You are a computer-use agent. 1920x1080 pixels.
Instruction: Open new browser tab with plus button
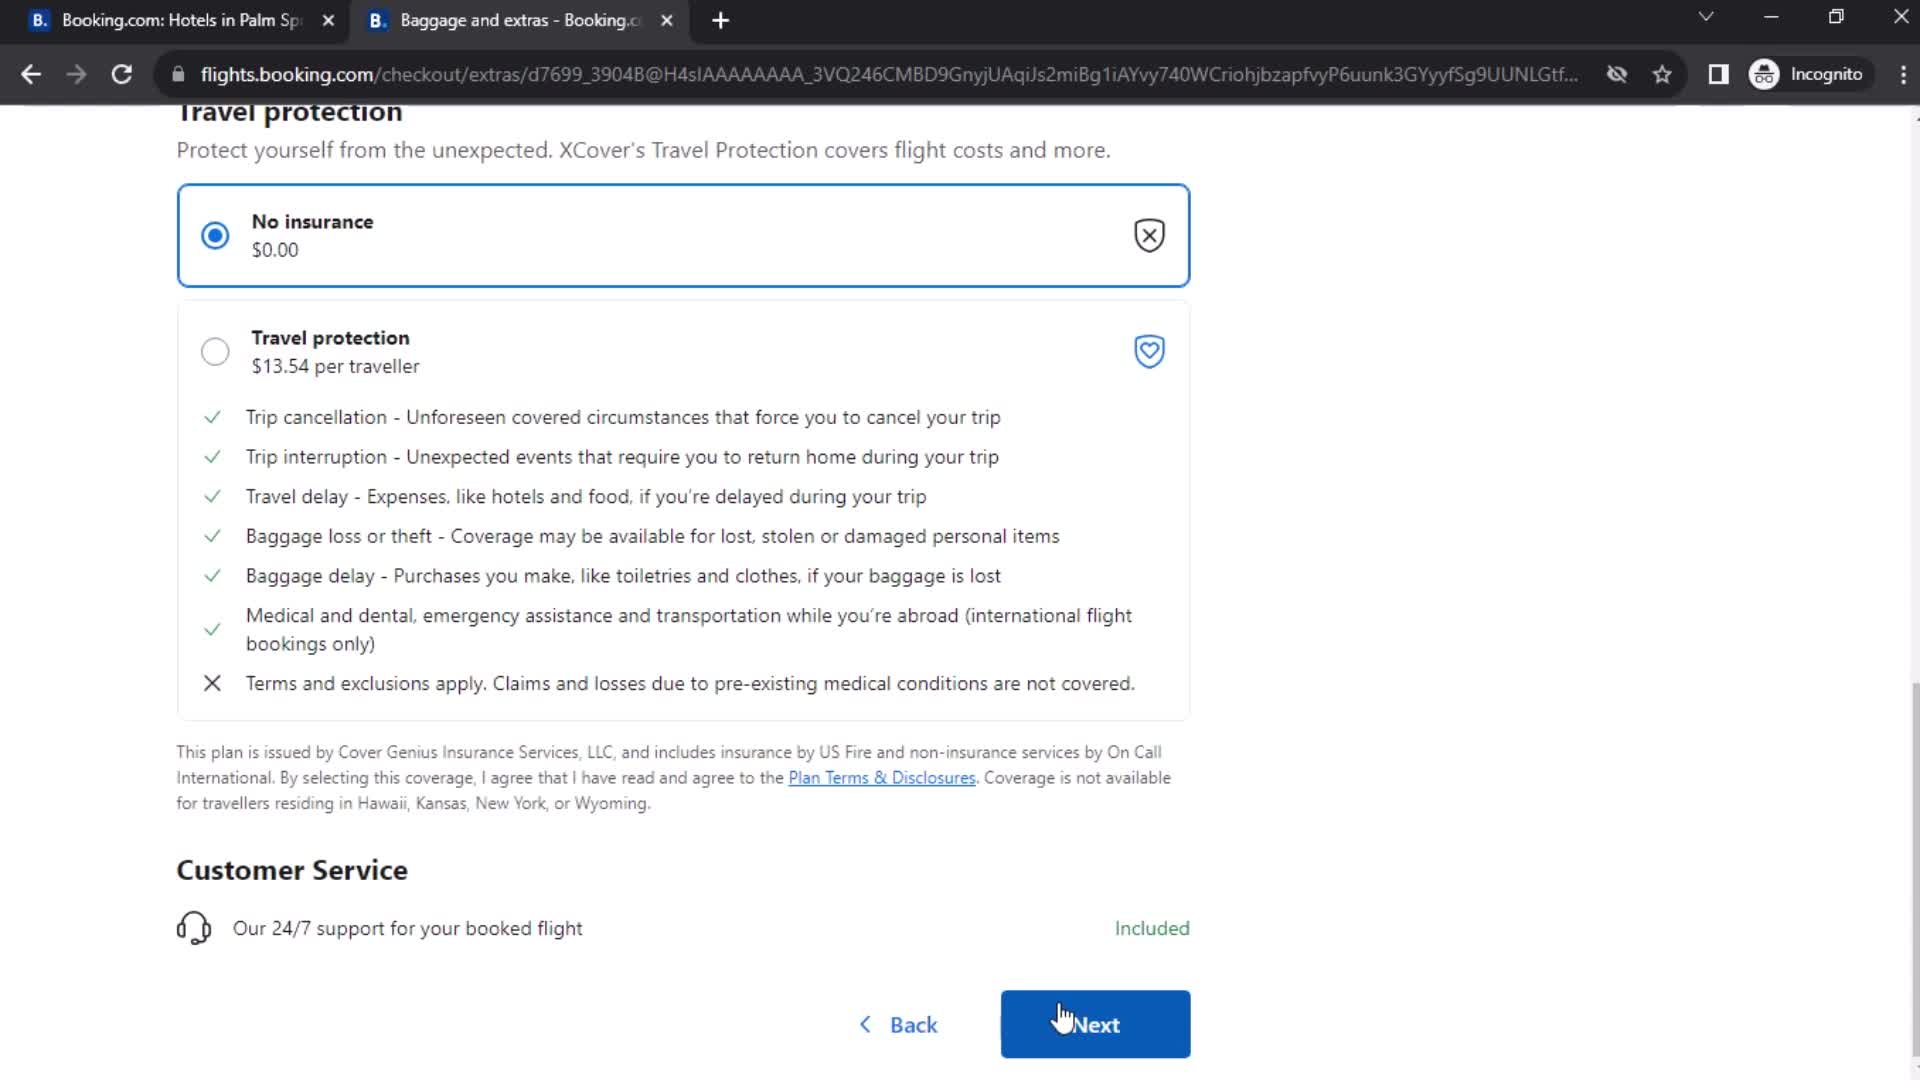721,20
